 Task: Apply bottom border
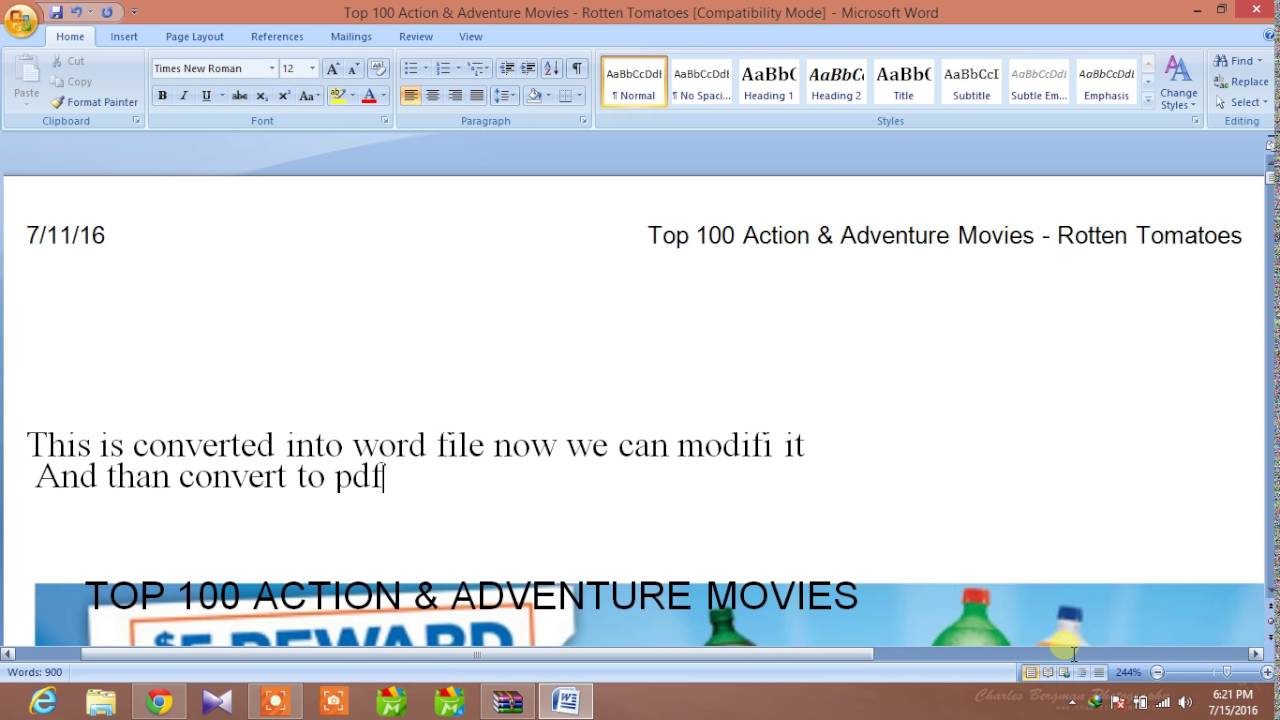click(x=565, y=96)
